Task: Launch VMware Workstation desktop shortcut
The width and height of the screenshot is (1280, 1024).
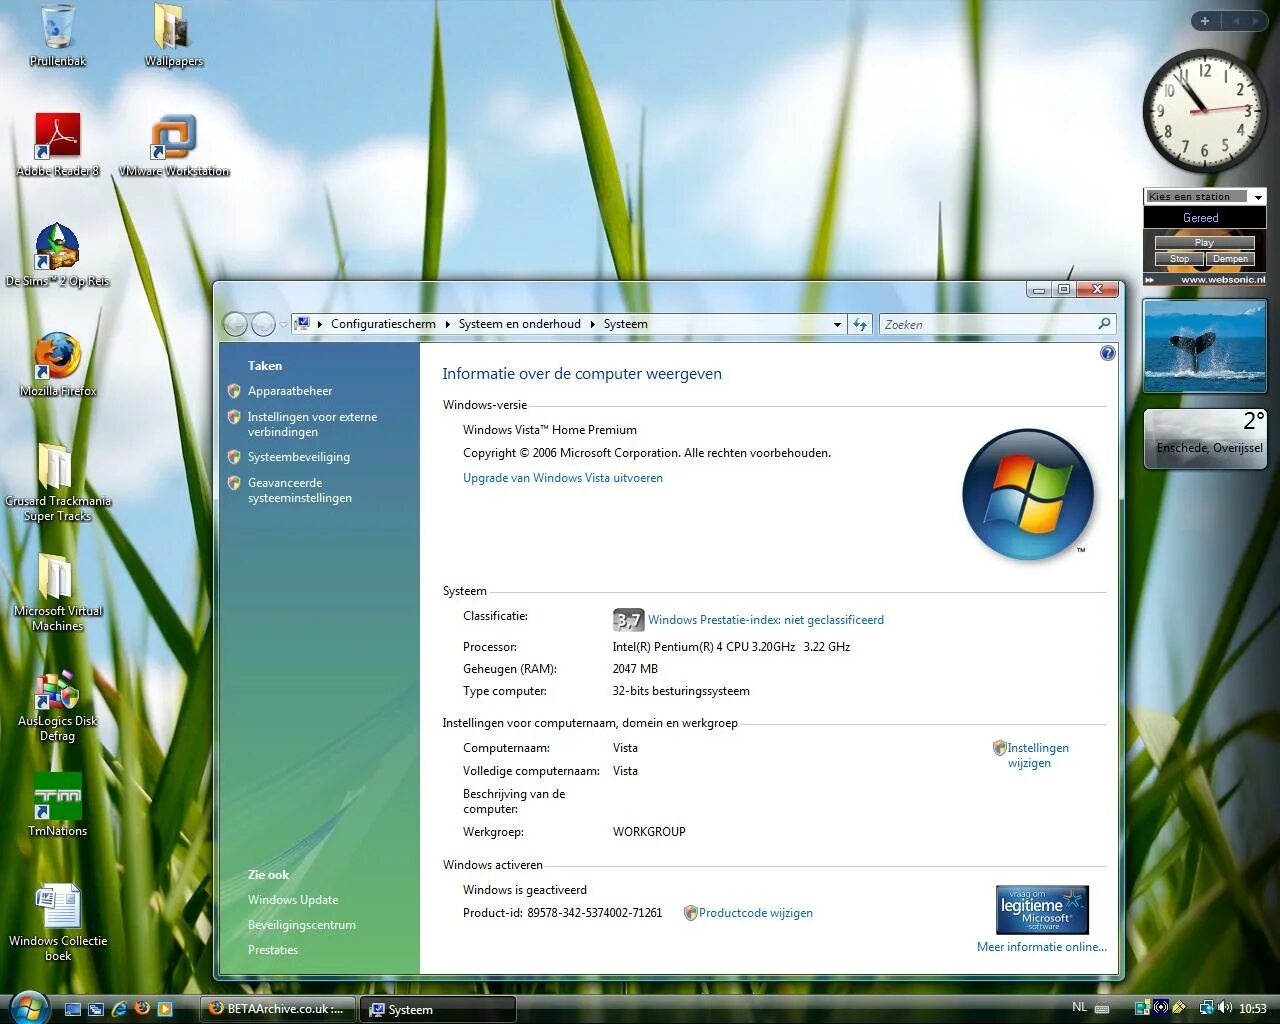Action: pos(174,145)
